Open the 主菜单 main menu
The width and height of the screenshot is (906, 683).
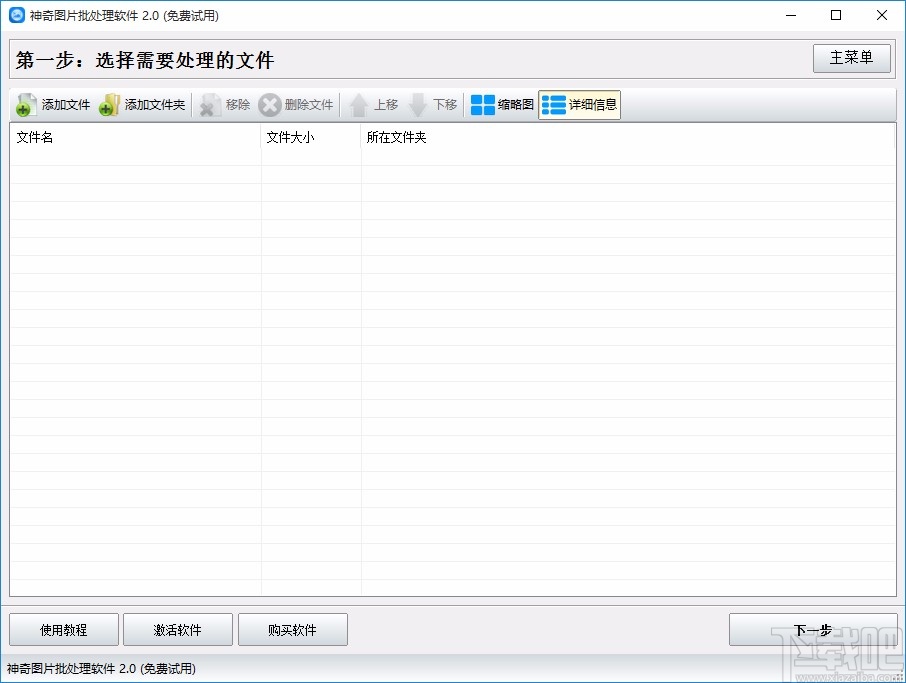851,58
